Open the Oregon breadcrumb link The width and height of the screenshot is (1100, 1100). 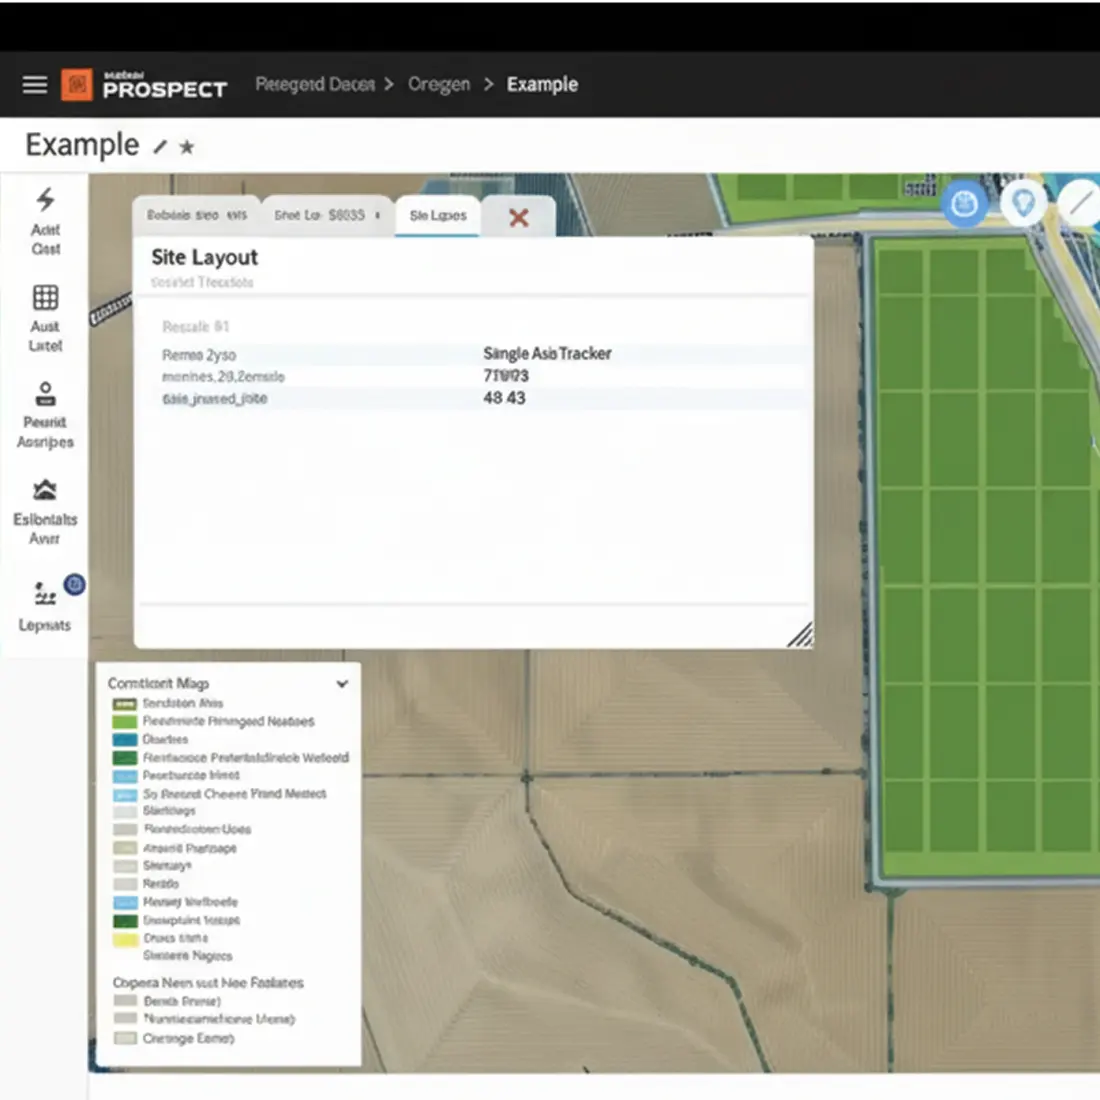click(438, 85)
